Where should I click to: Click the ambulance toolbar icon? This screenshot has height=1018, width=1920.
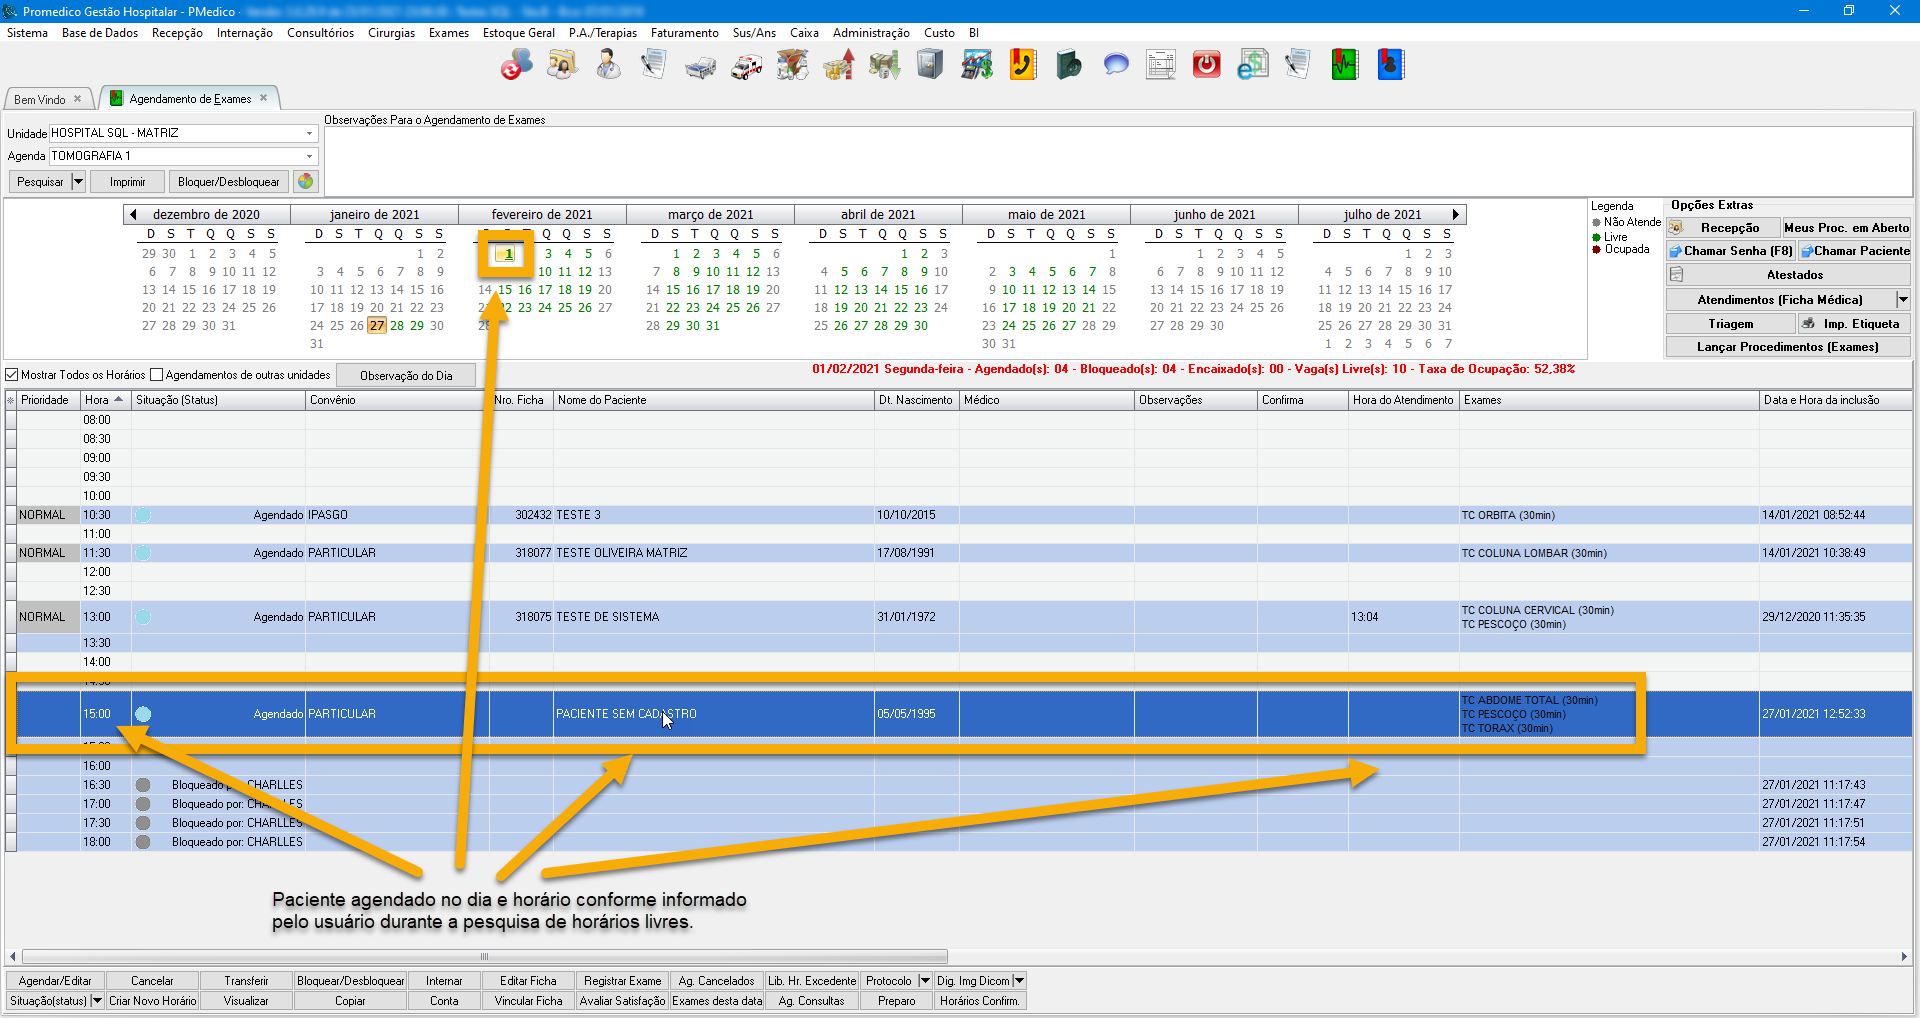click(x=746, y=66)
